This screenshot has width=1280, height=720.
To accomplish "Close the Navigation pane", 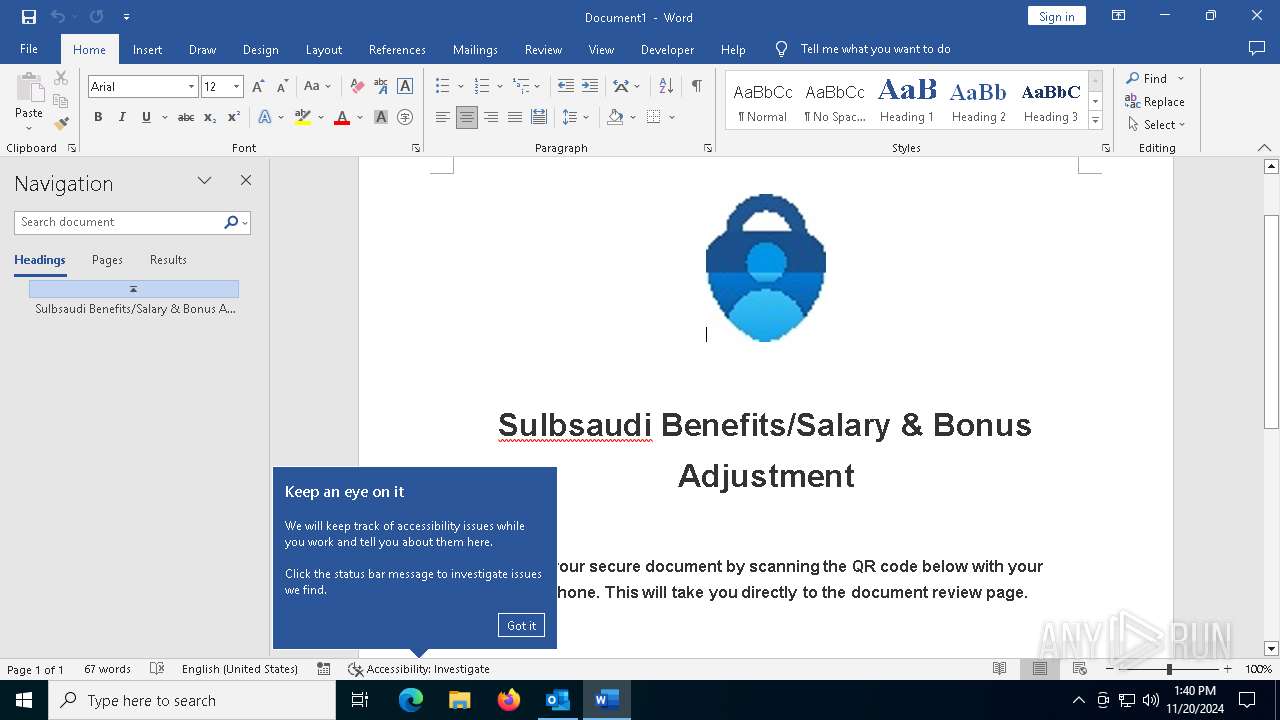I will click(246, 181).
